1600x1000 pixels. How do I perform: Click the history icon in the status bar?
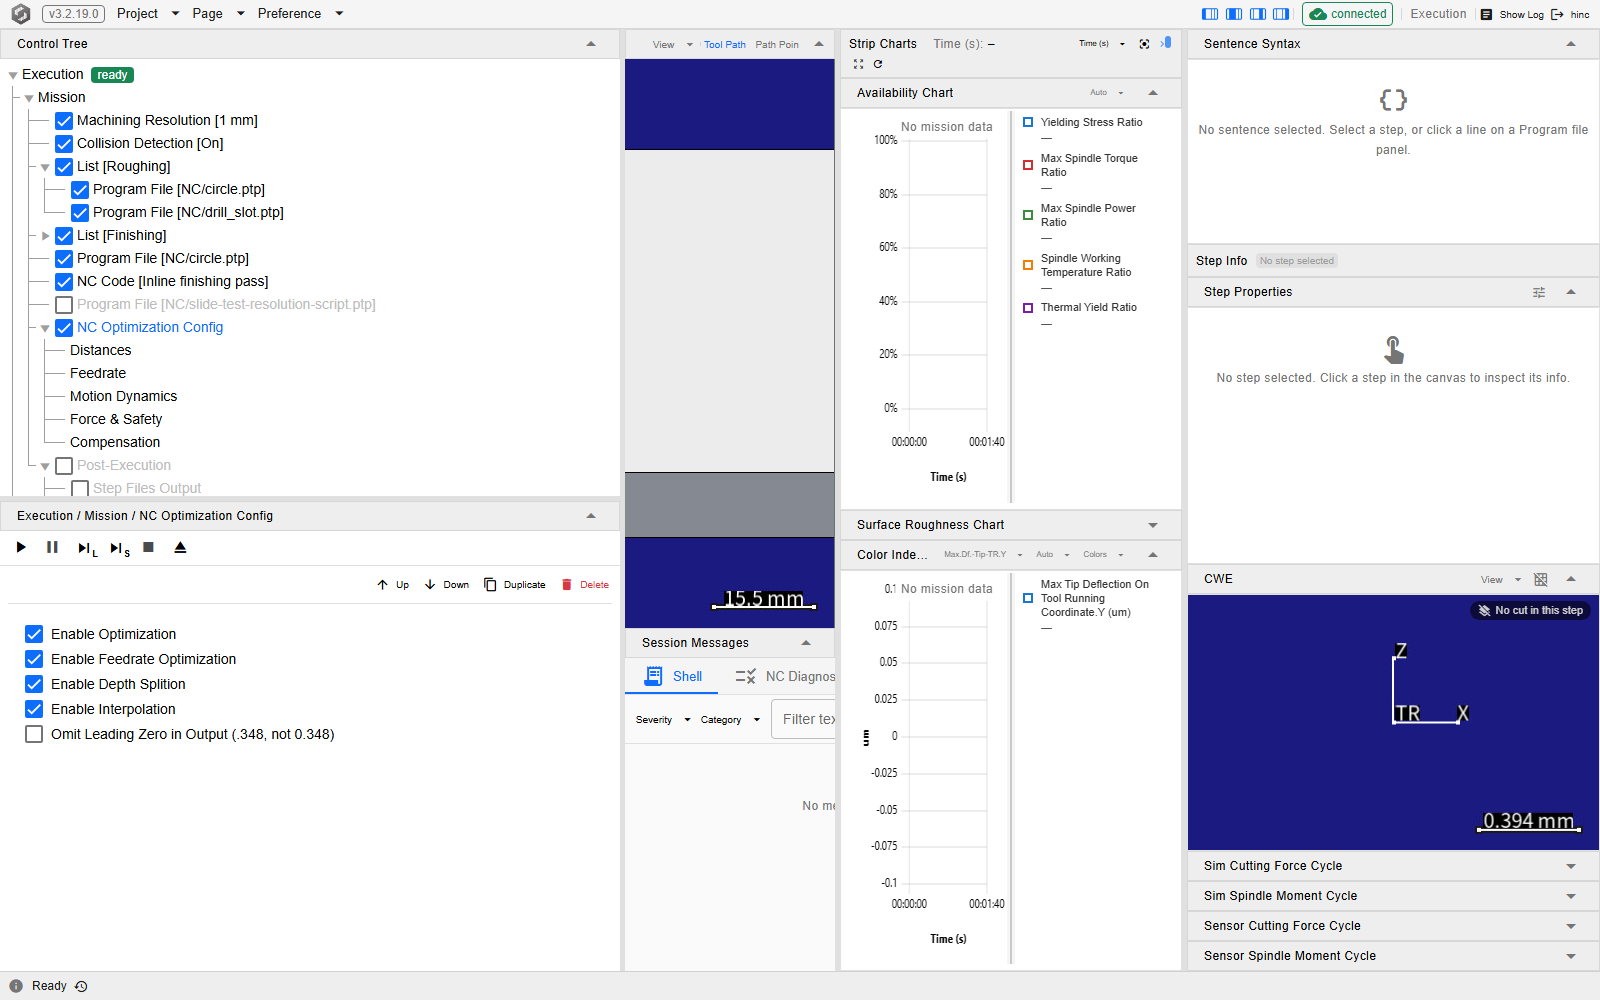coord(81,986)
